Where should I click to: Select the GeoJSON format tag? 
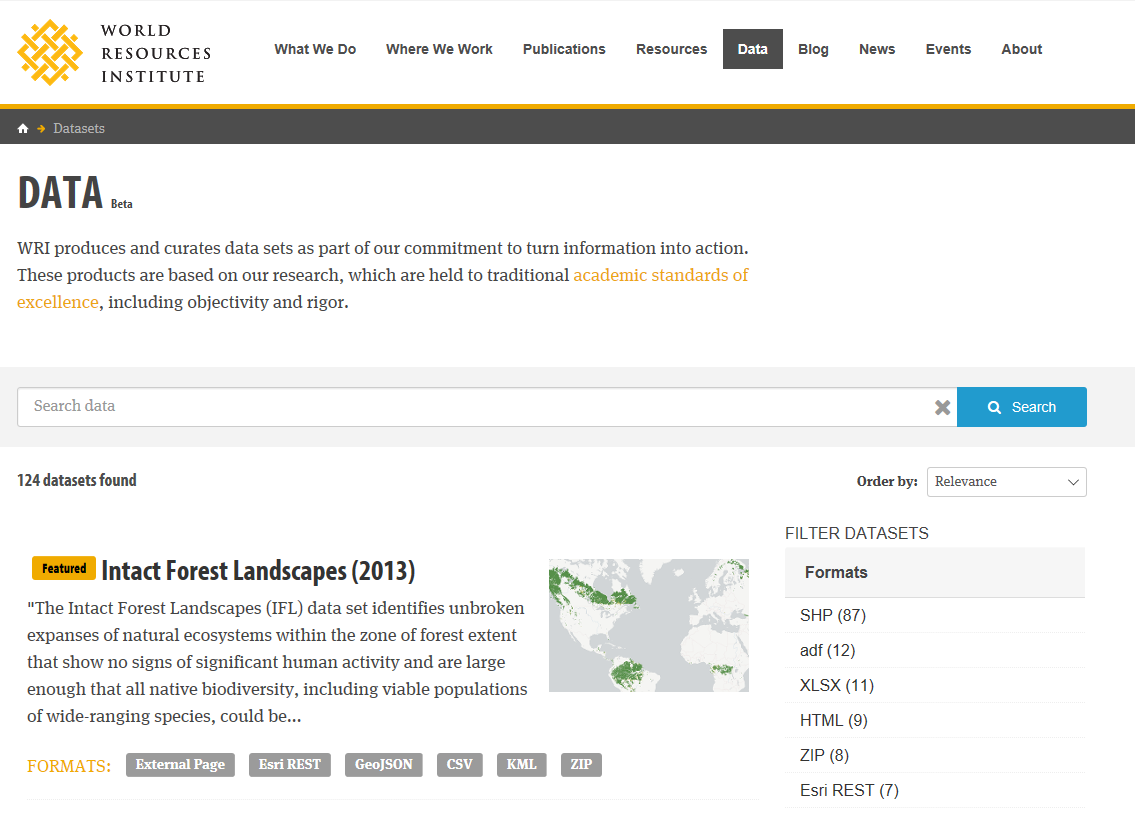coord(384,765)
